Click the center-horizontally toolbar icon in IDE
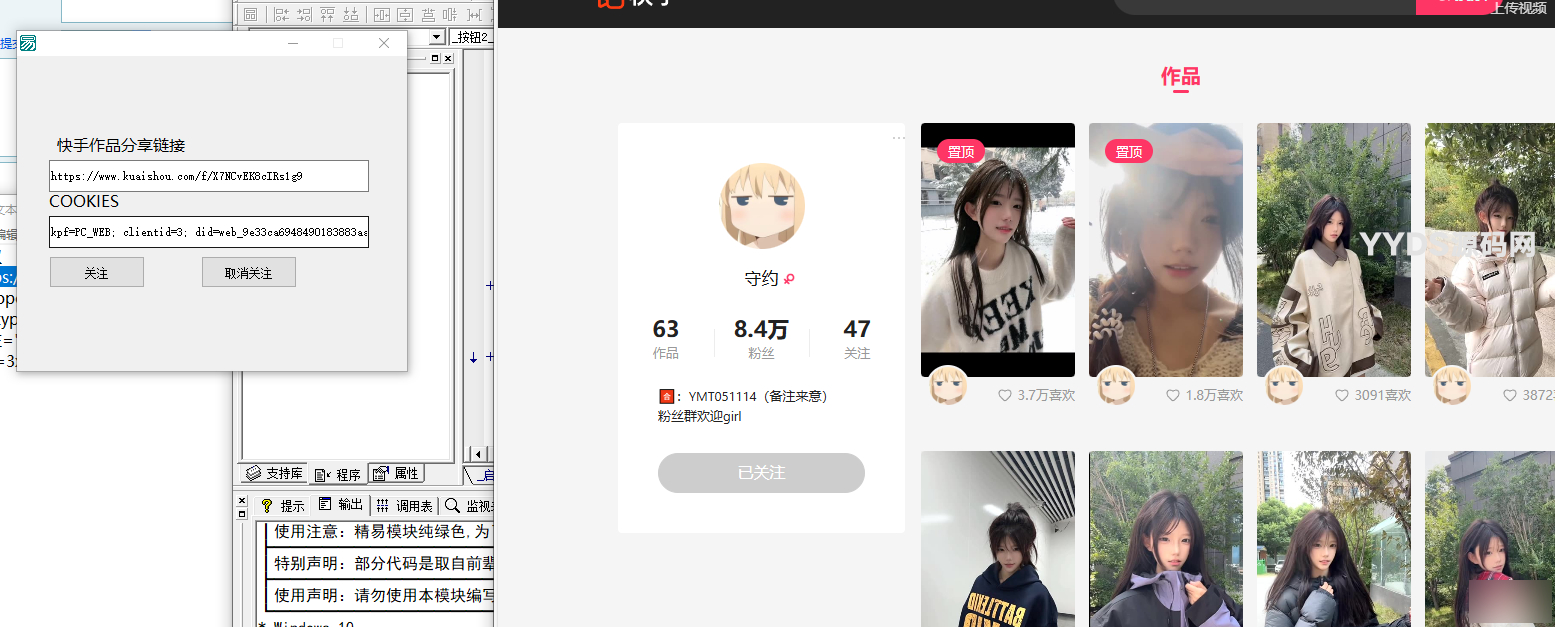The height and width of the screenshot is (627, 1555). [x=382, y=14]
